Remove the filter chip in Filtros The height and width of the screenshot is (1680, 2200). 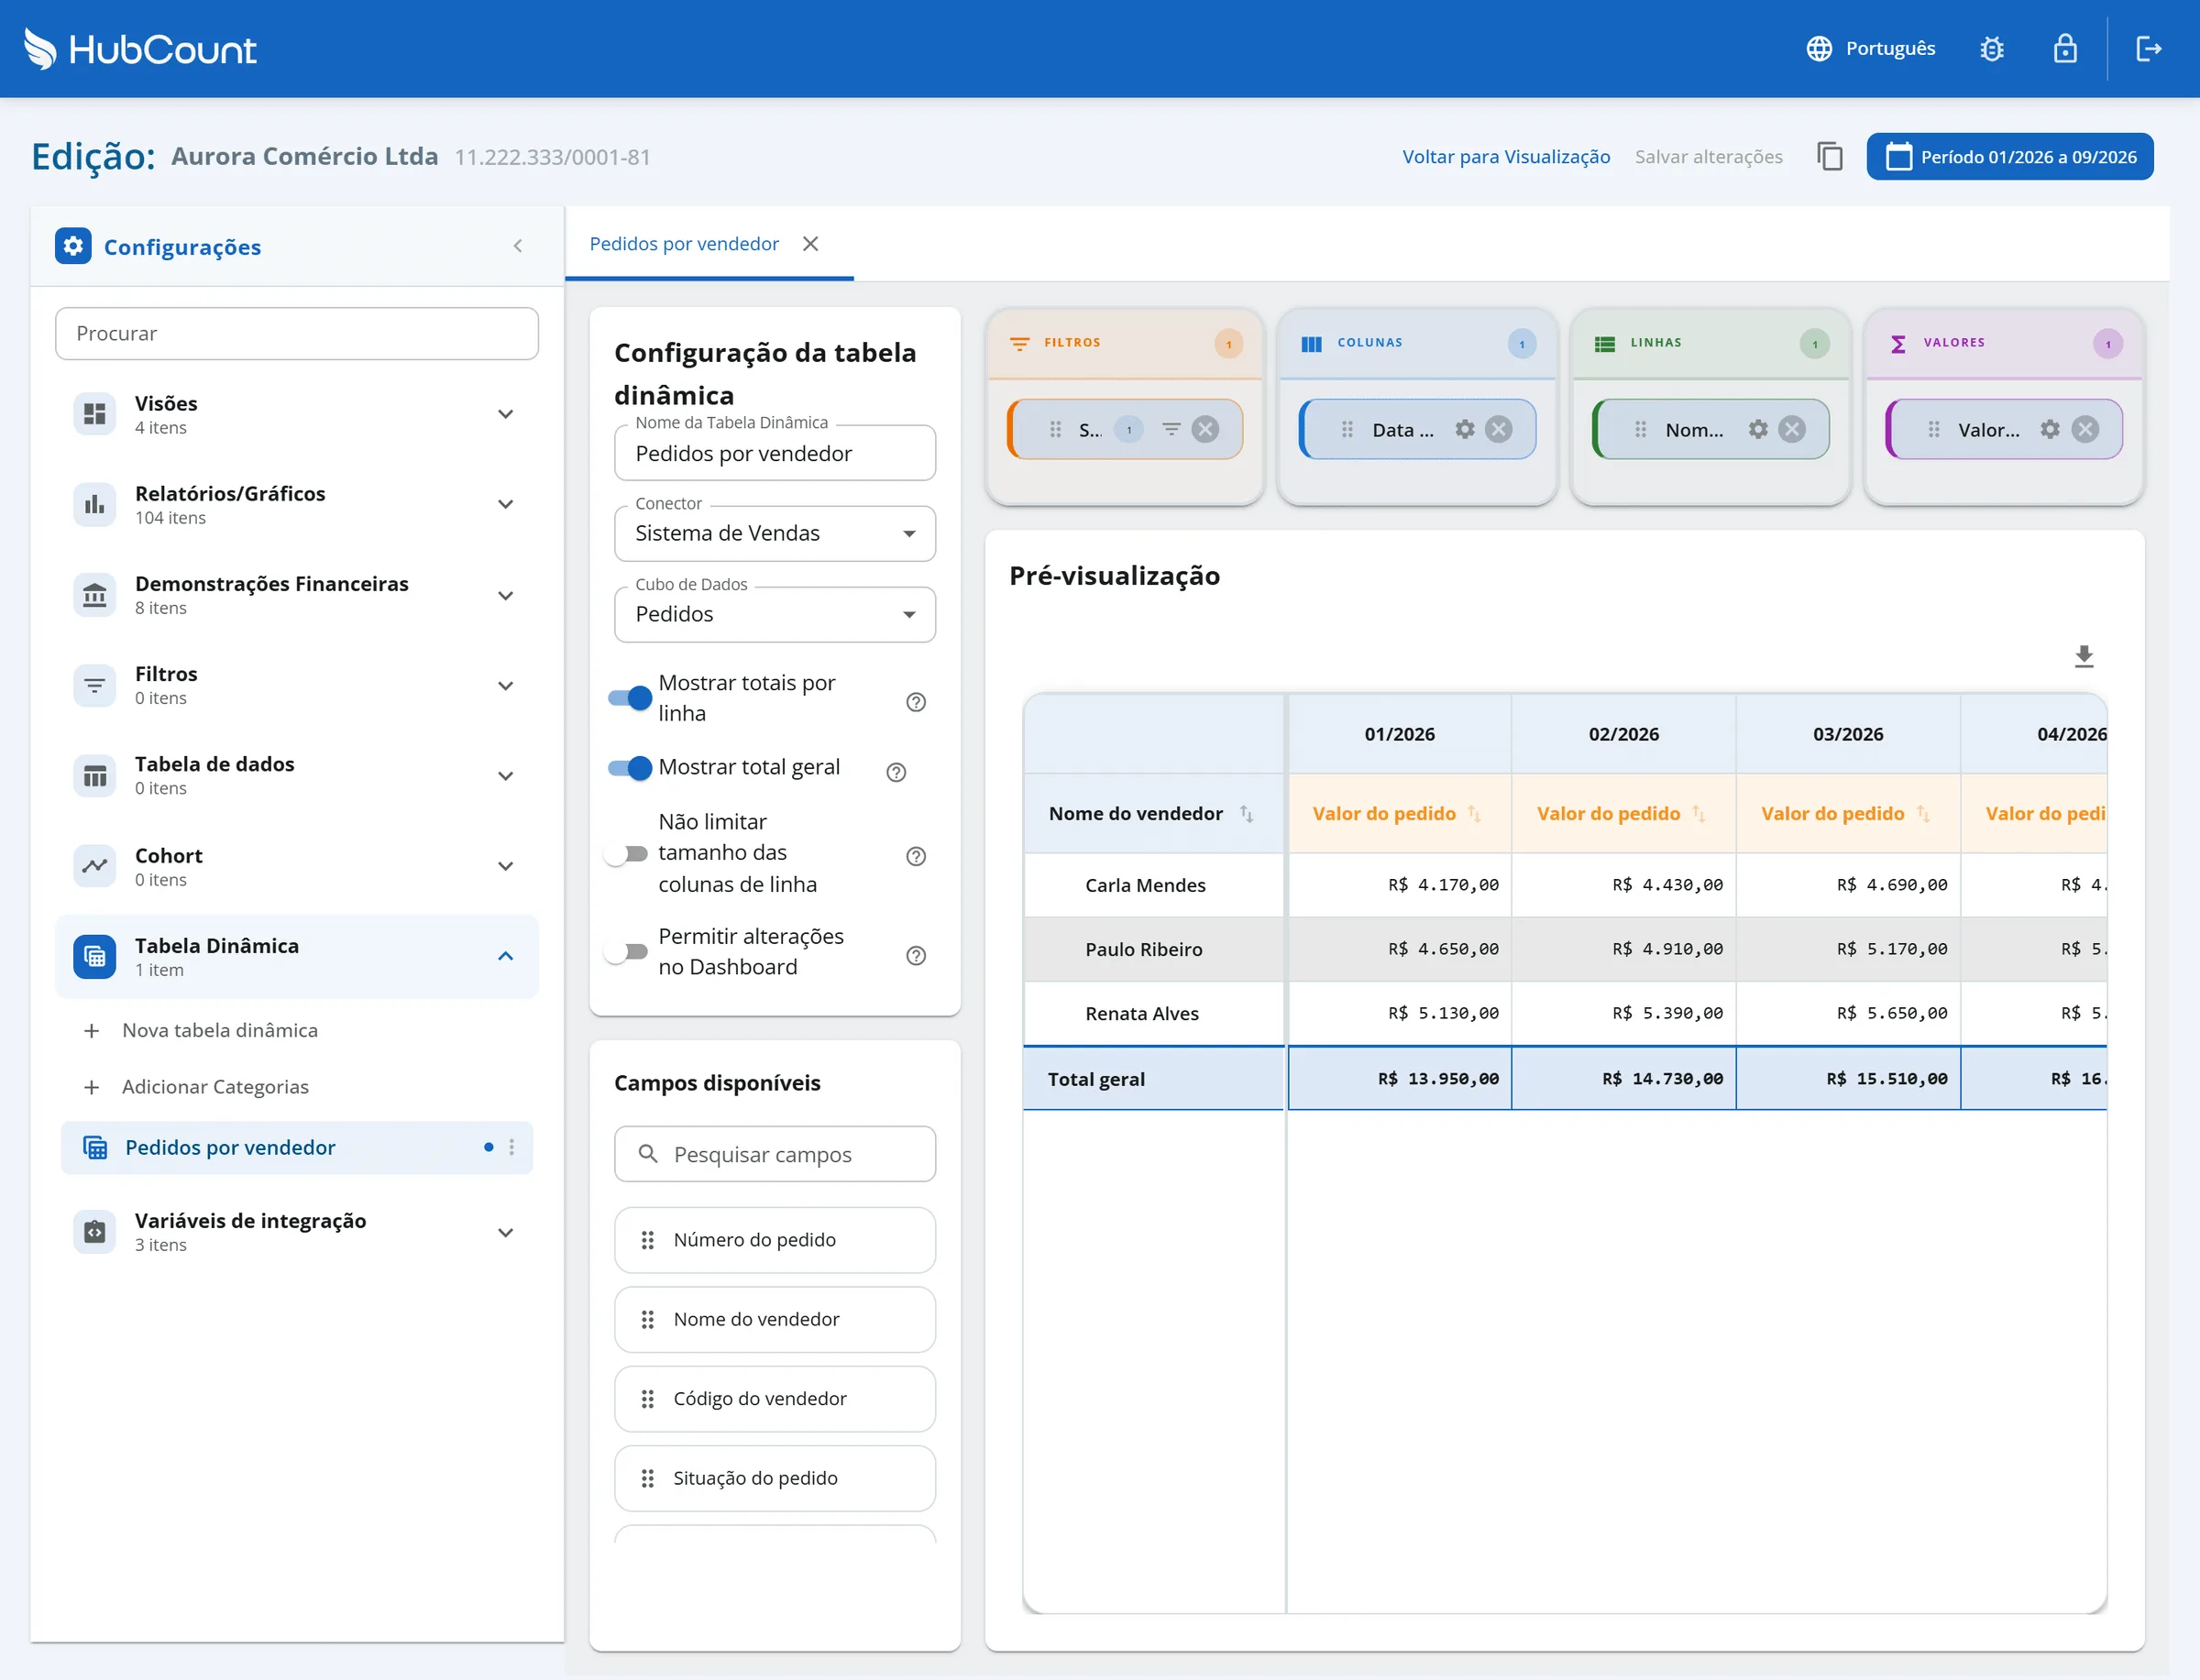coord(1205,429)
